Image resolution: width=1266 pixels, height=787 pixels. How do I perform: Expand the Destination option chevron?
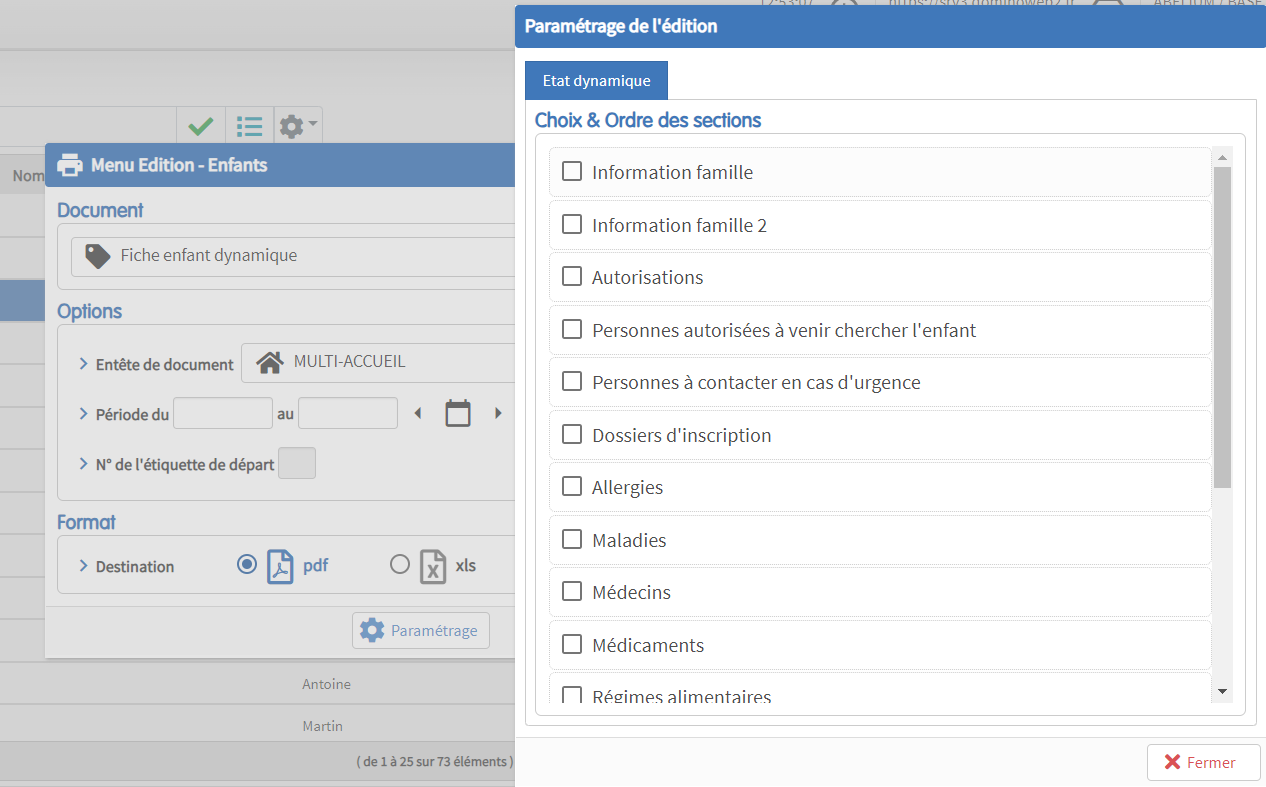pos(84,566)
